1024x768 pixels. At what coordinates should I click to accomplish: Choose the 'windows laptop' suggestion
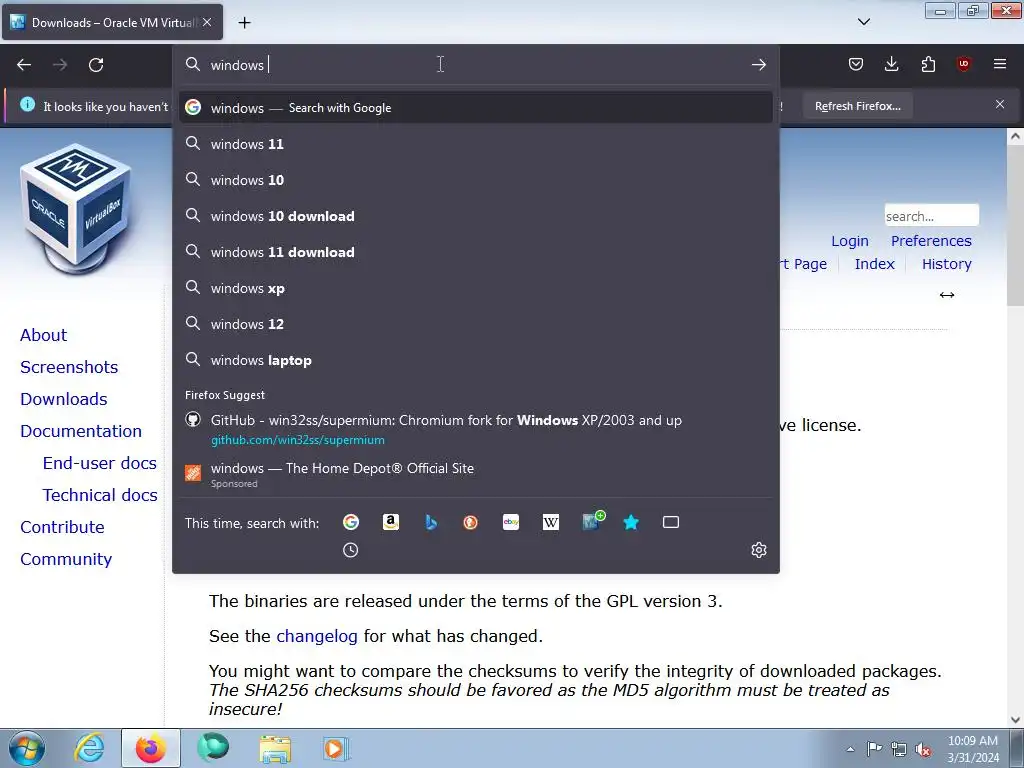pyautogui.click(x=475, y=360)
